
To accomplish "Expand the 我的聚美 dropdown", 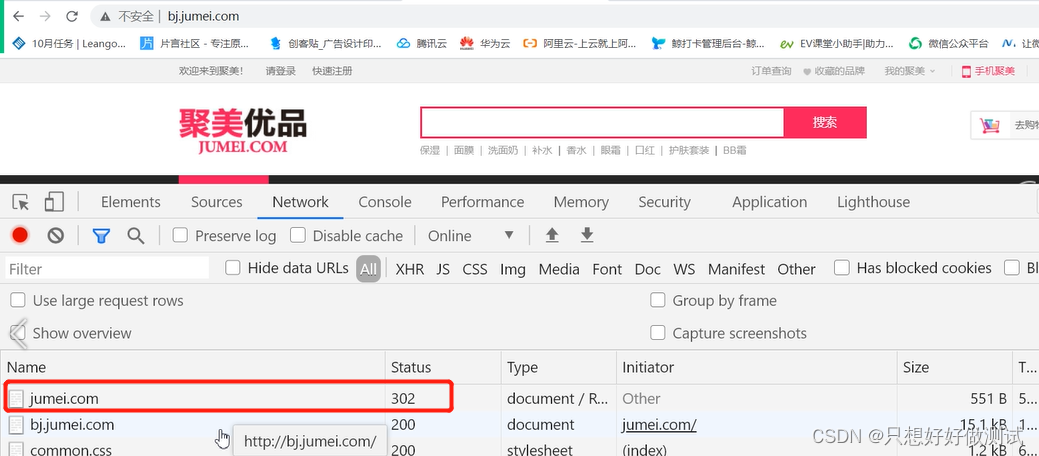I will [x=909, y=71].
